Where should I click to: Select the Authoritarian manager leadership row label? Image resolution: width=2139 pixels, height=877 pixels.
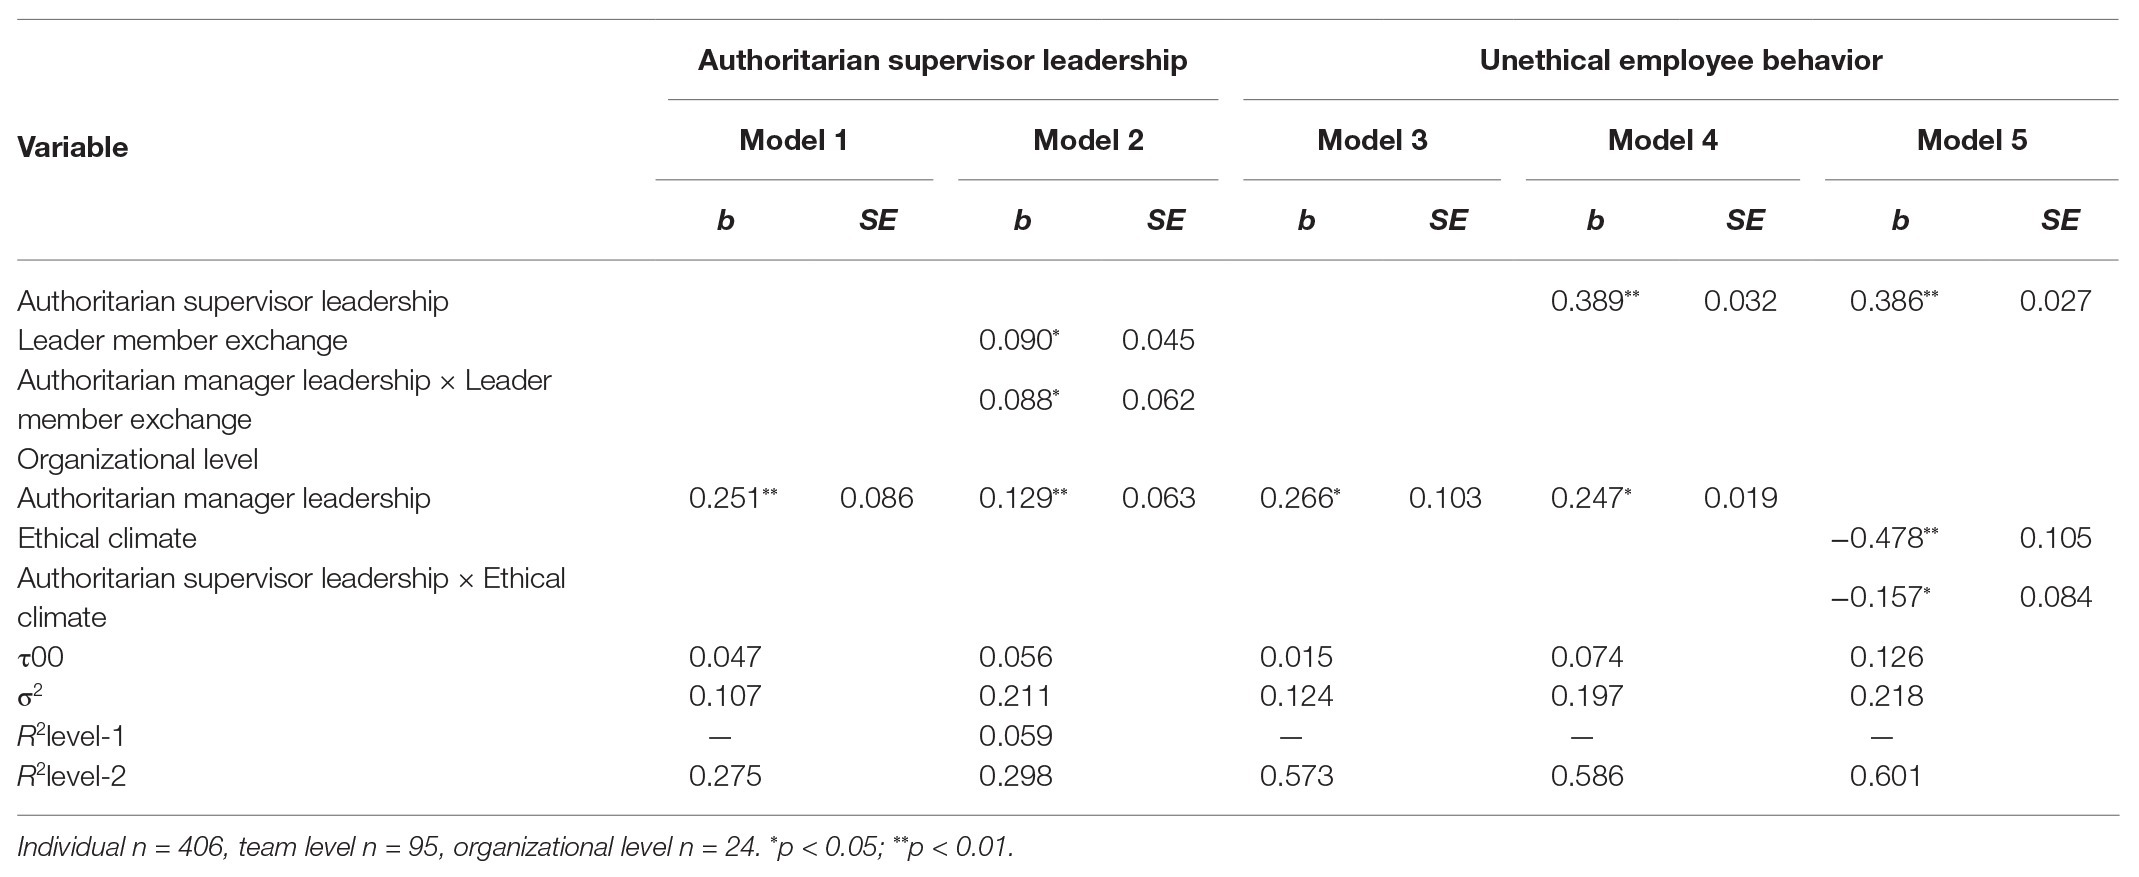[x=224, y=498]
